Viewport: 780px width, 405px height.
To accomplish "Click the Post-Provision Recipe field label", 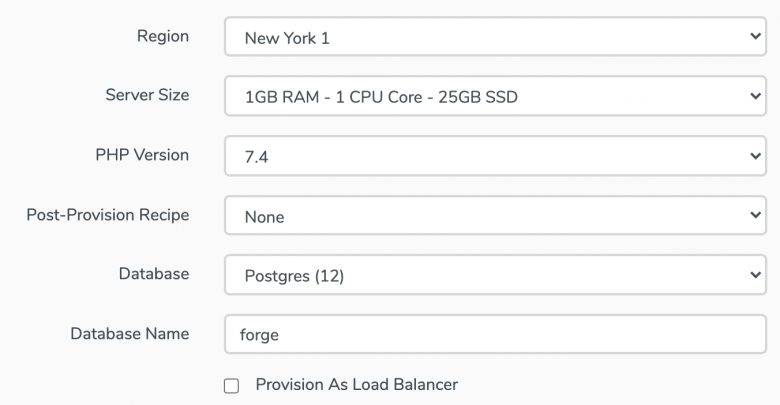I will click(x=108, y=214).
